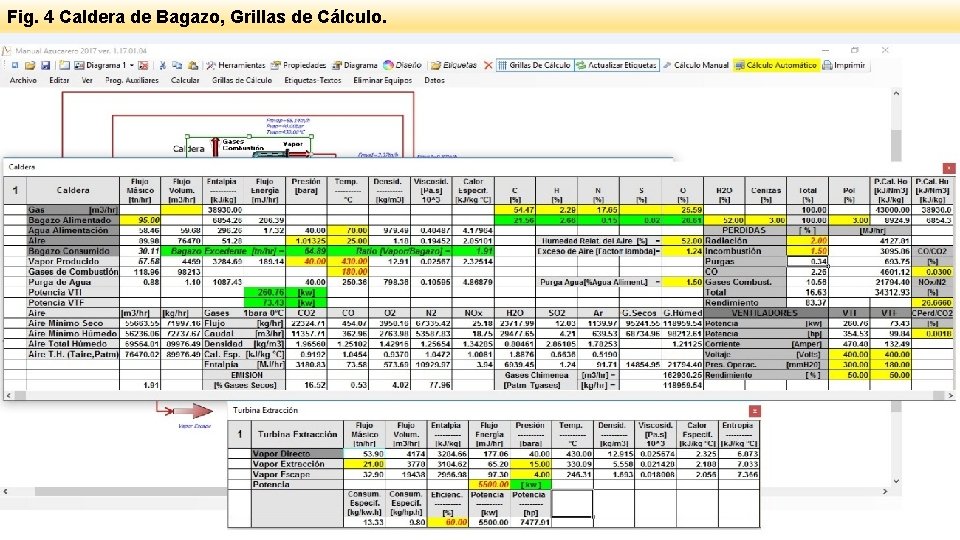The height and width of the screenshot is (540, 960).
Task: Open the Prog. Auxiliares menu
Action: tap(132, 80)
